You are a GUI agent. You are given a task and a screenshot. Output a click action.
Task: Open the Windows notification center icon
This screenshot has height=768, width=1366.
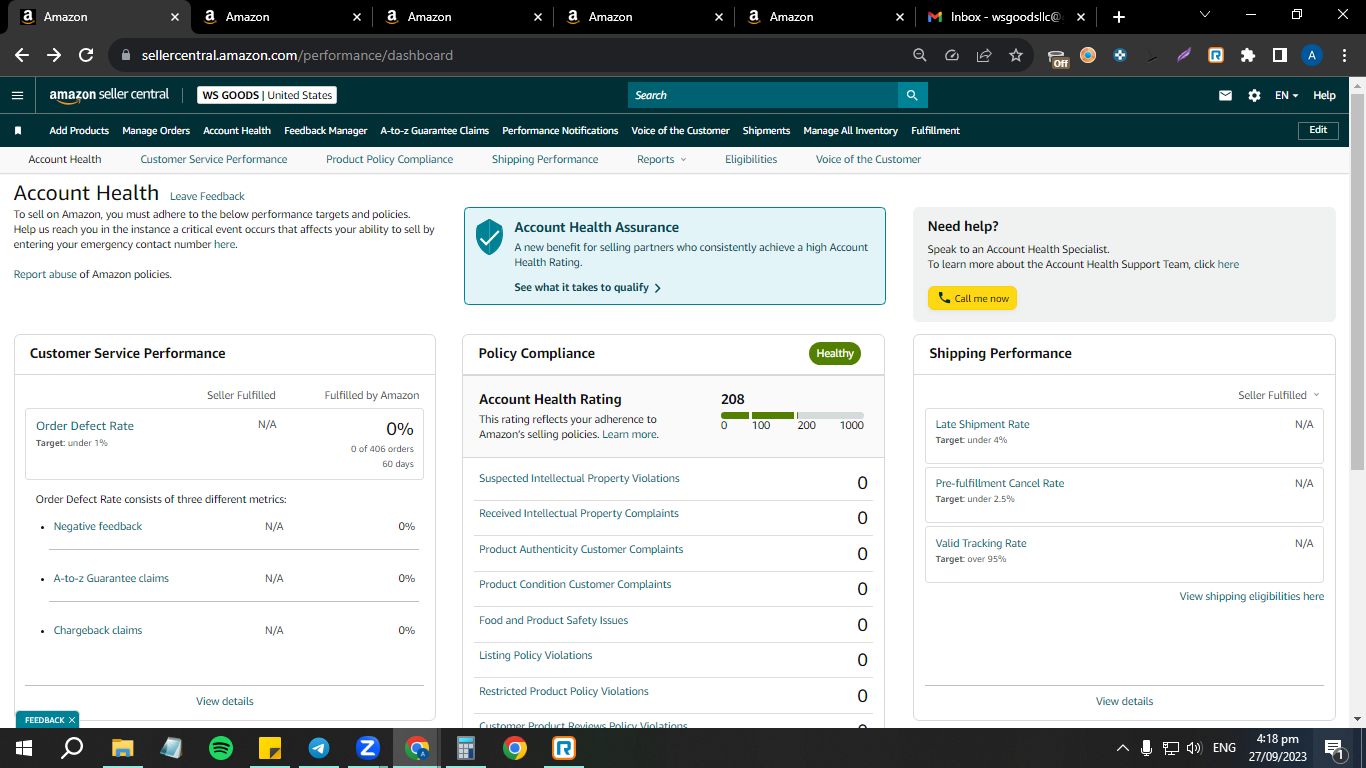pos(1333,747)
